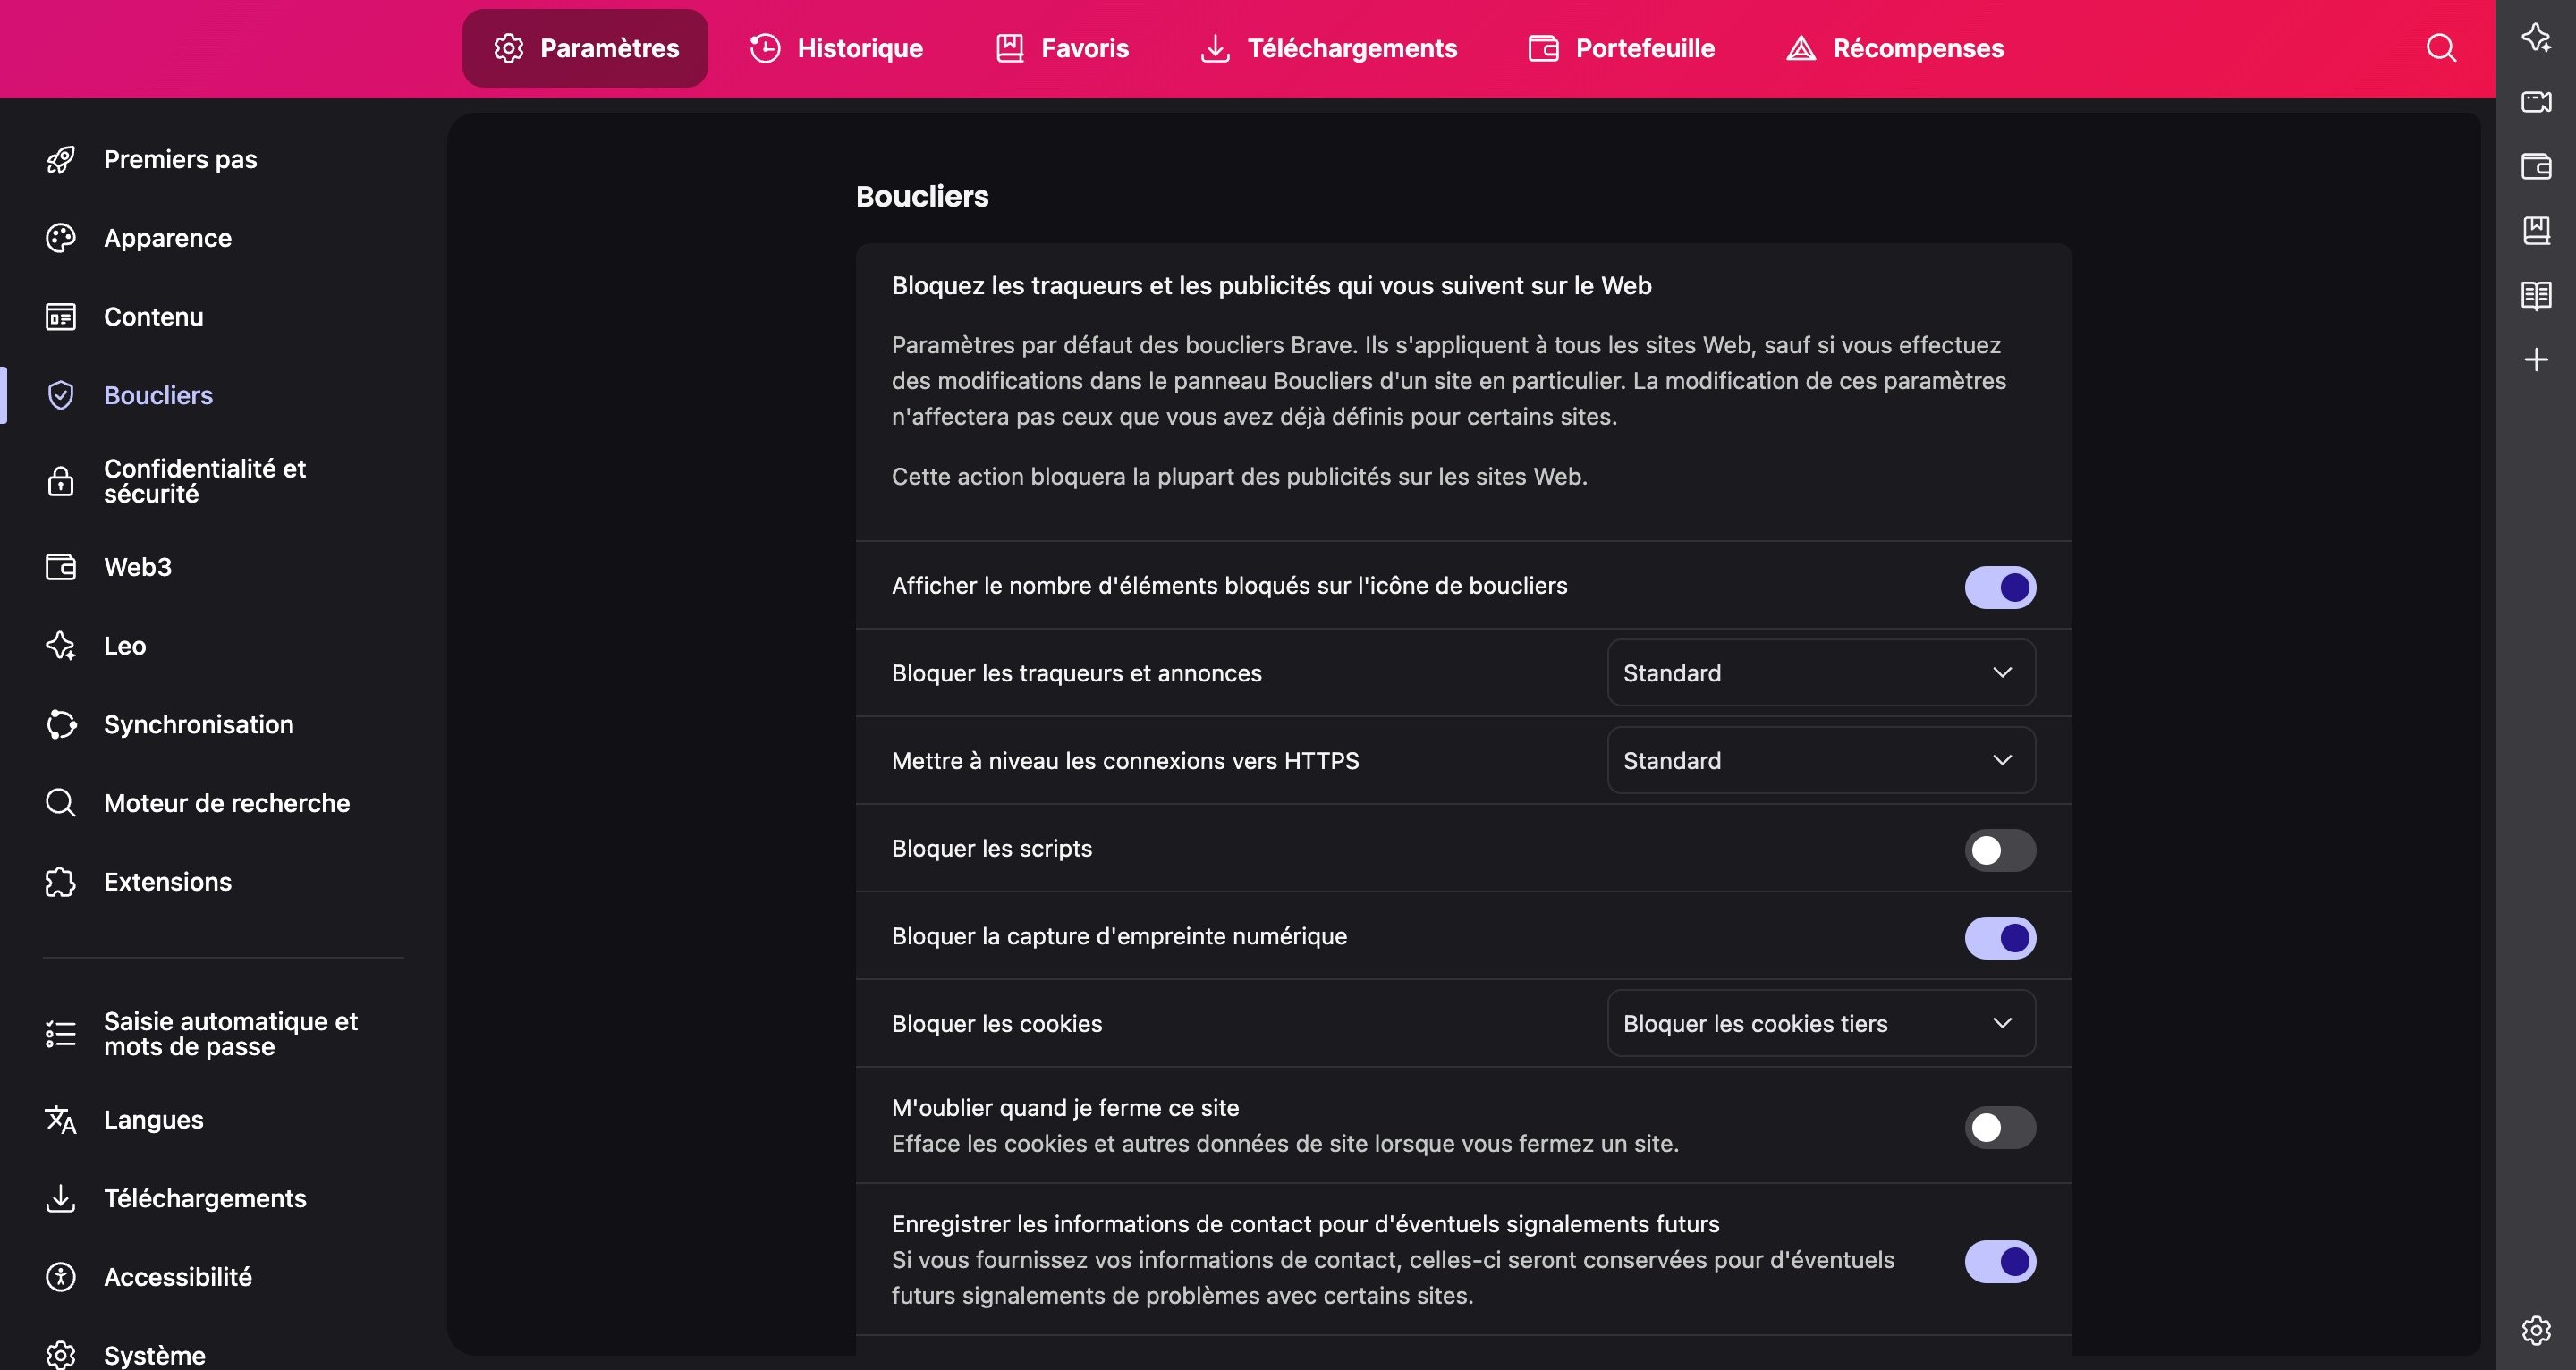Viewport: 2576px width, 1370px height.
Task: Open the Wallet panel in the sidebar
Action: coord(2537,167)
